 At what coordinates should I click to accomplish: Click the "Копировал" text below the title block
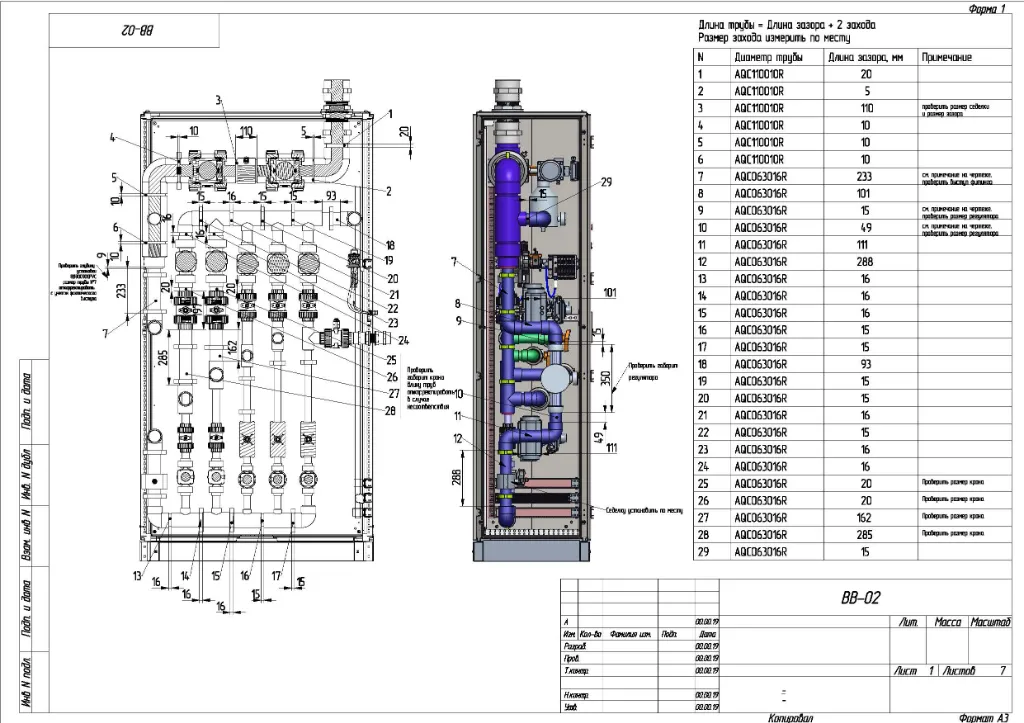pyautogui.click(x=791, y=716)
